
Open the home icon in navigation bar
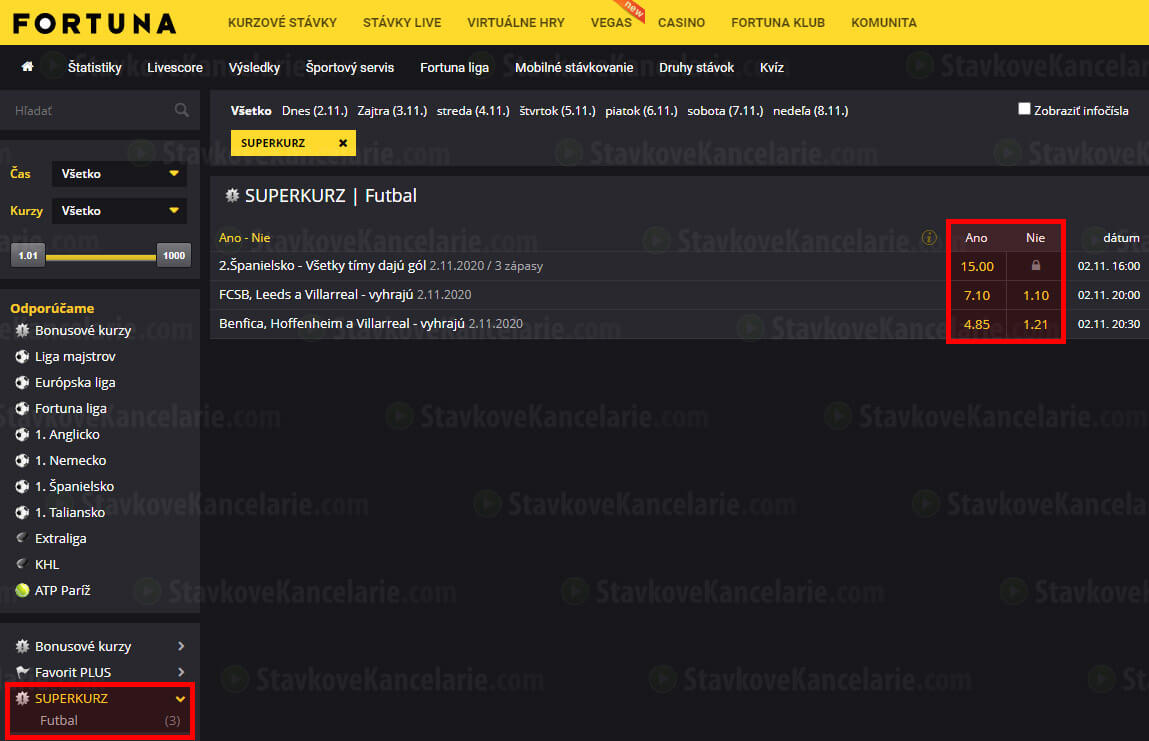click(27, 67)
